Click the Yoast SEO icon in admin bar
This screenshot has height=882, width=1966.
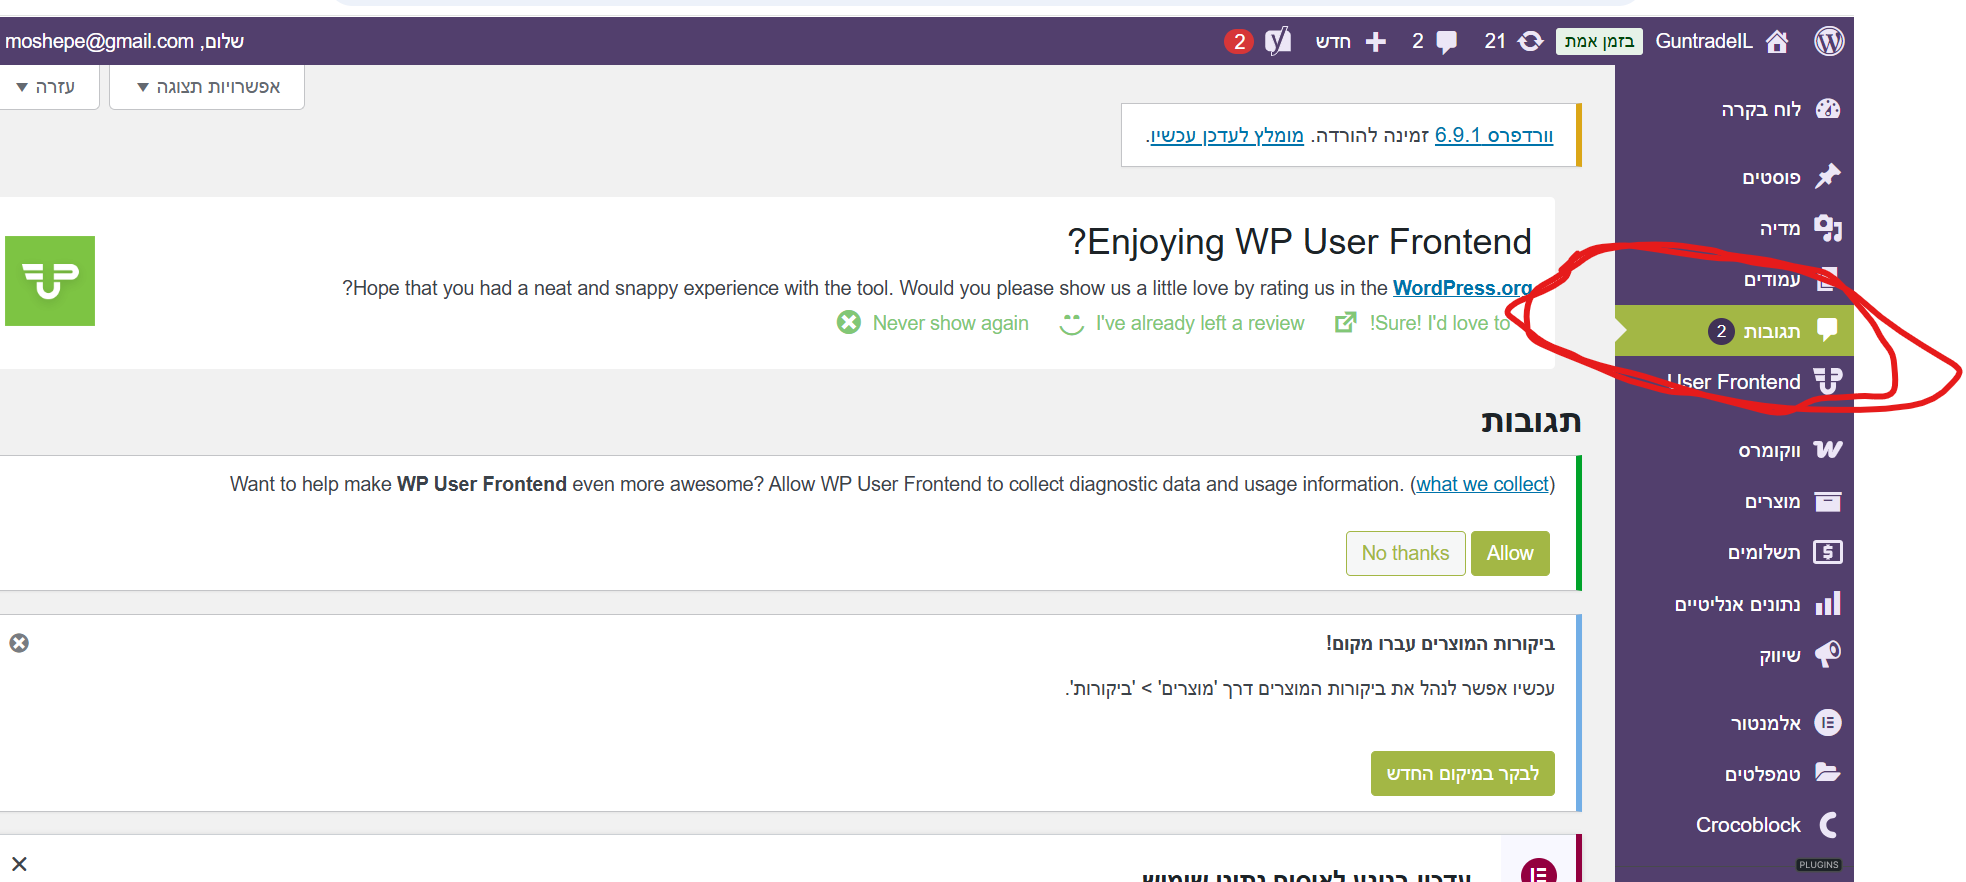[1277, 41]
